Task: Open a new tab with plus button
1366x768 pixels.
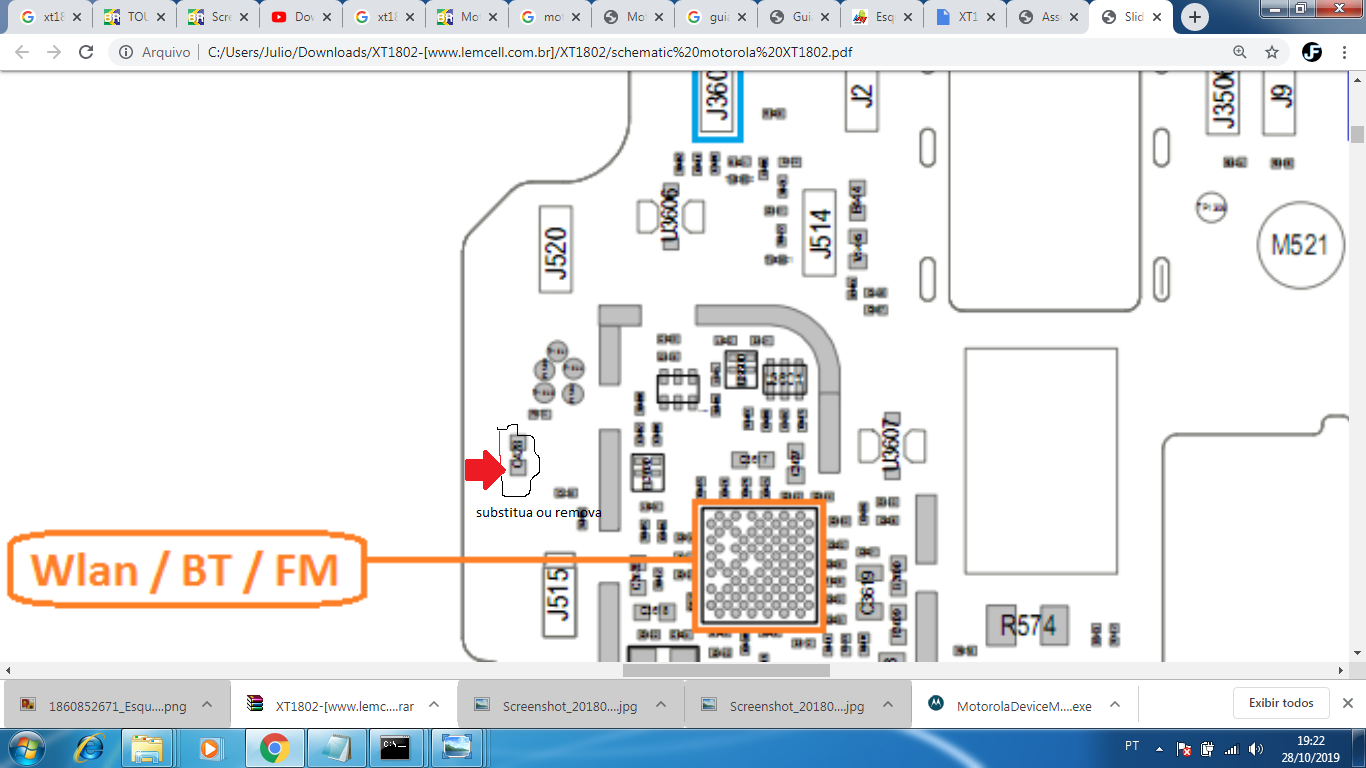Action: click(x=1194, y=17)
